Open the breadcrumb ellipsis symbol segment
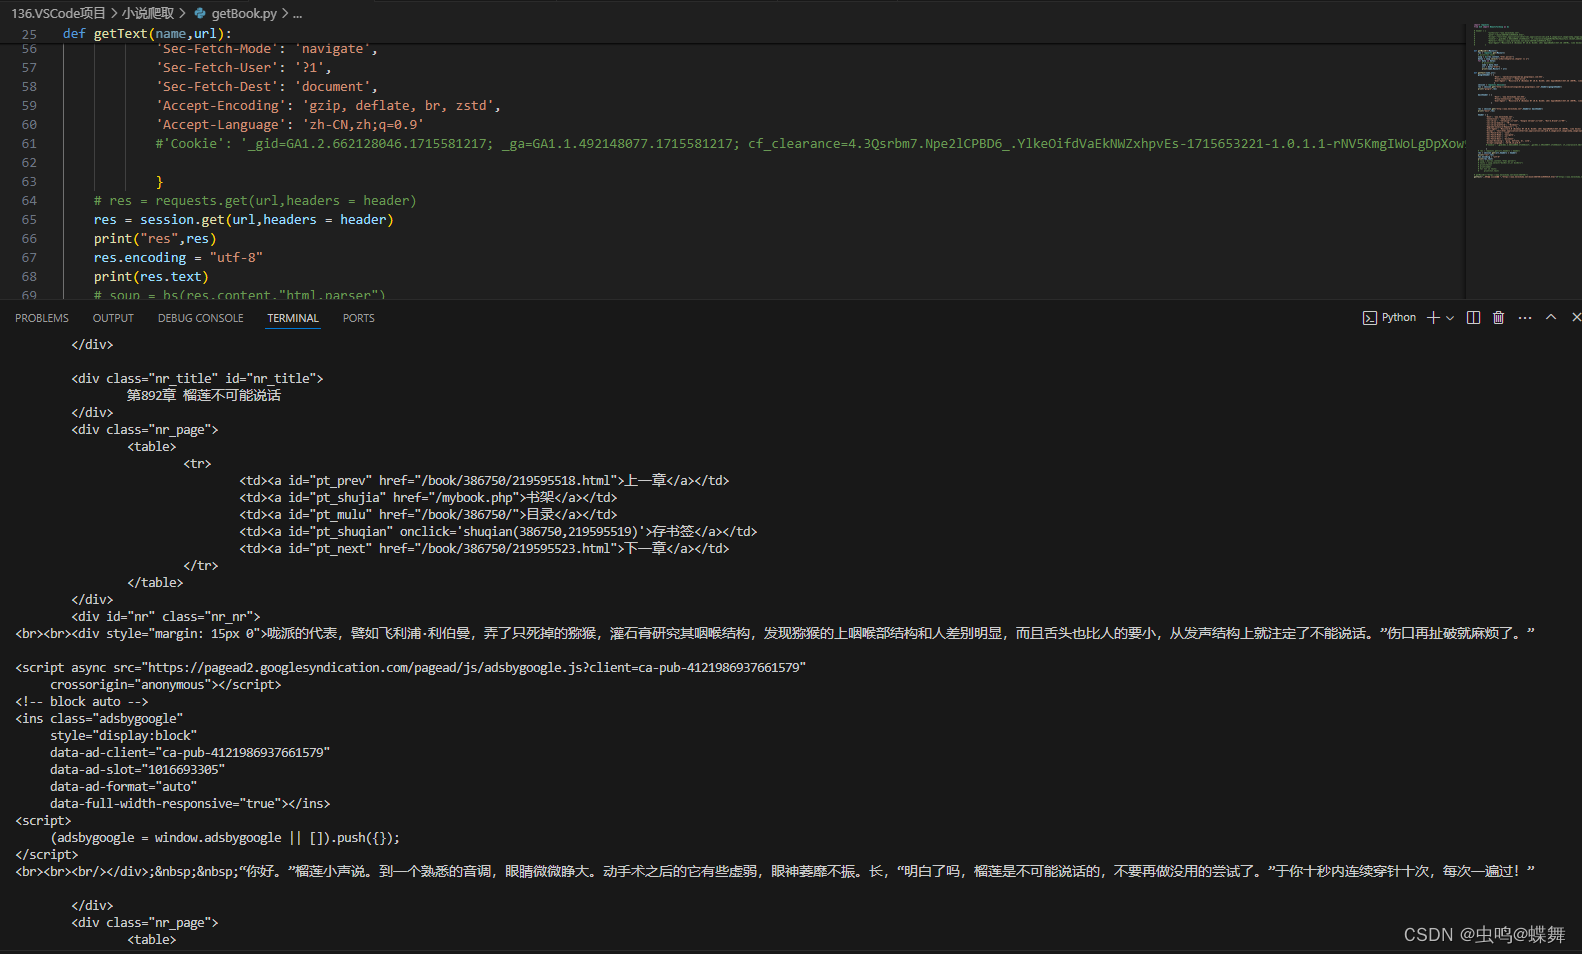Viewport: 1582px width, 954px height. (297, 14)
